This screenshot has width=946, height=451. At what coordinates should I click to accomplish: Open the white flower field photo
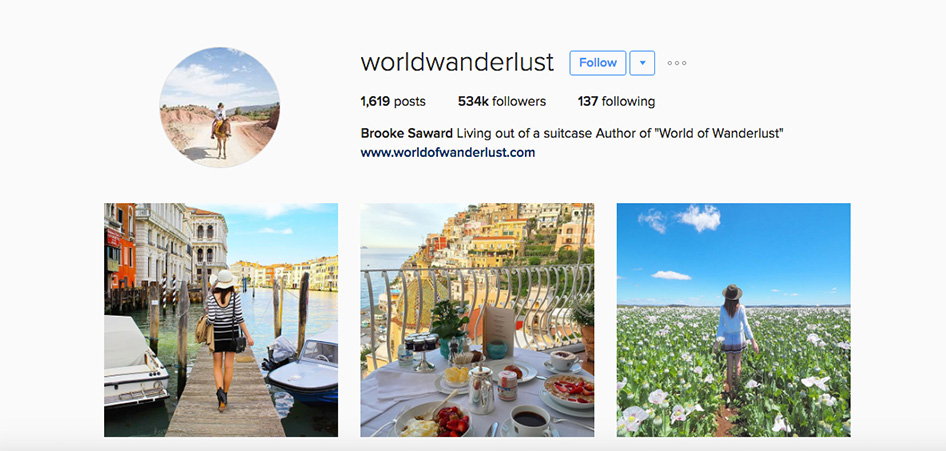tap(734, 320)
